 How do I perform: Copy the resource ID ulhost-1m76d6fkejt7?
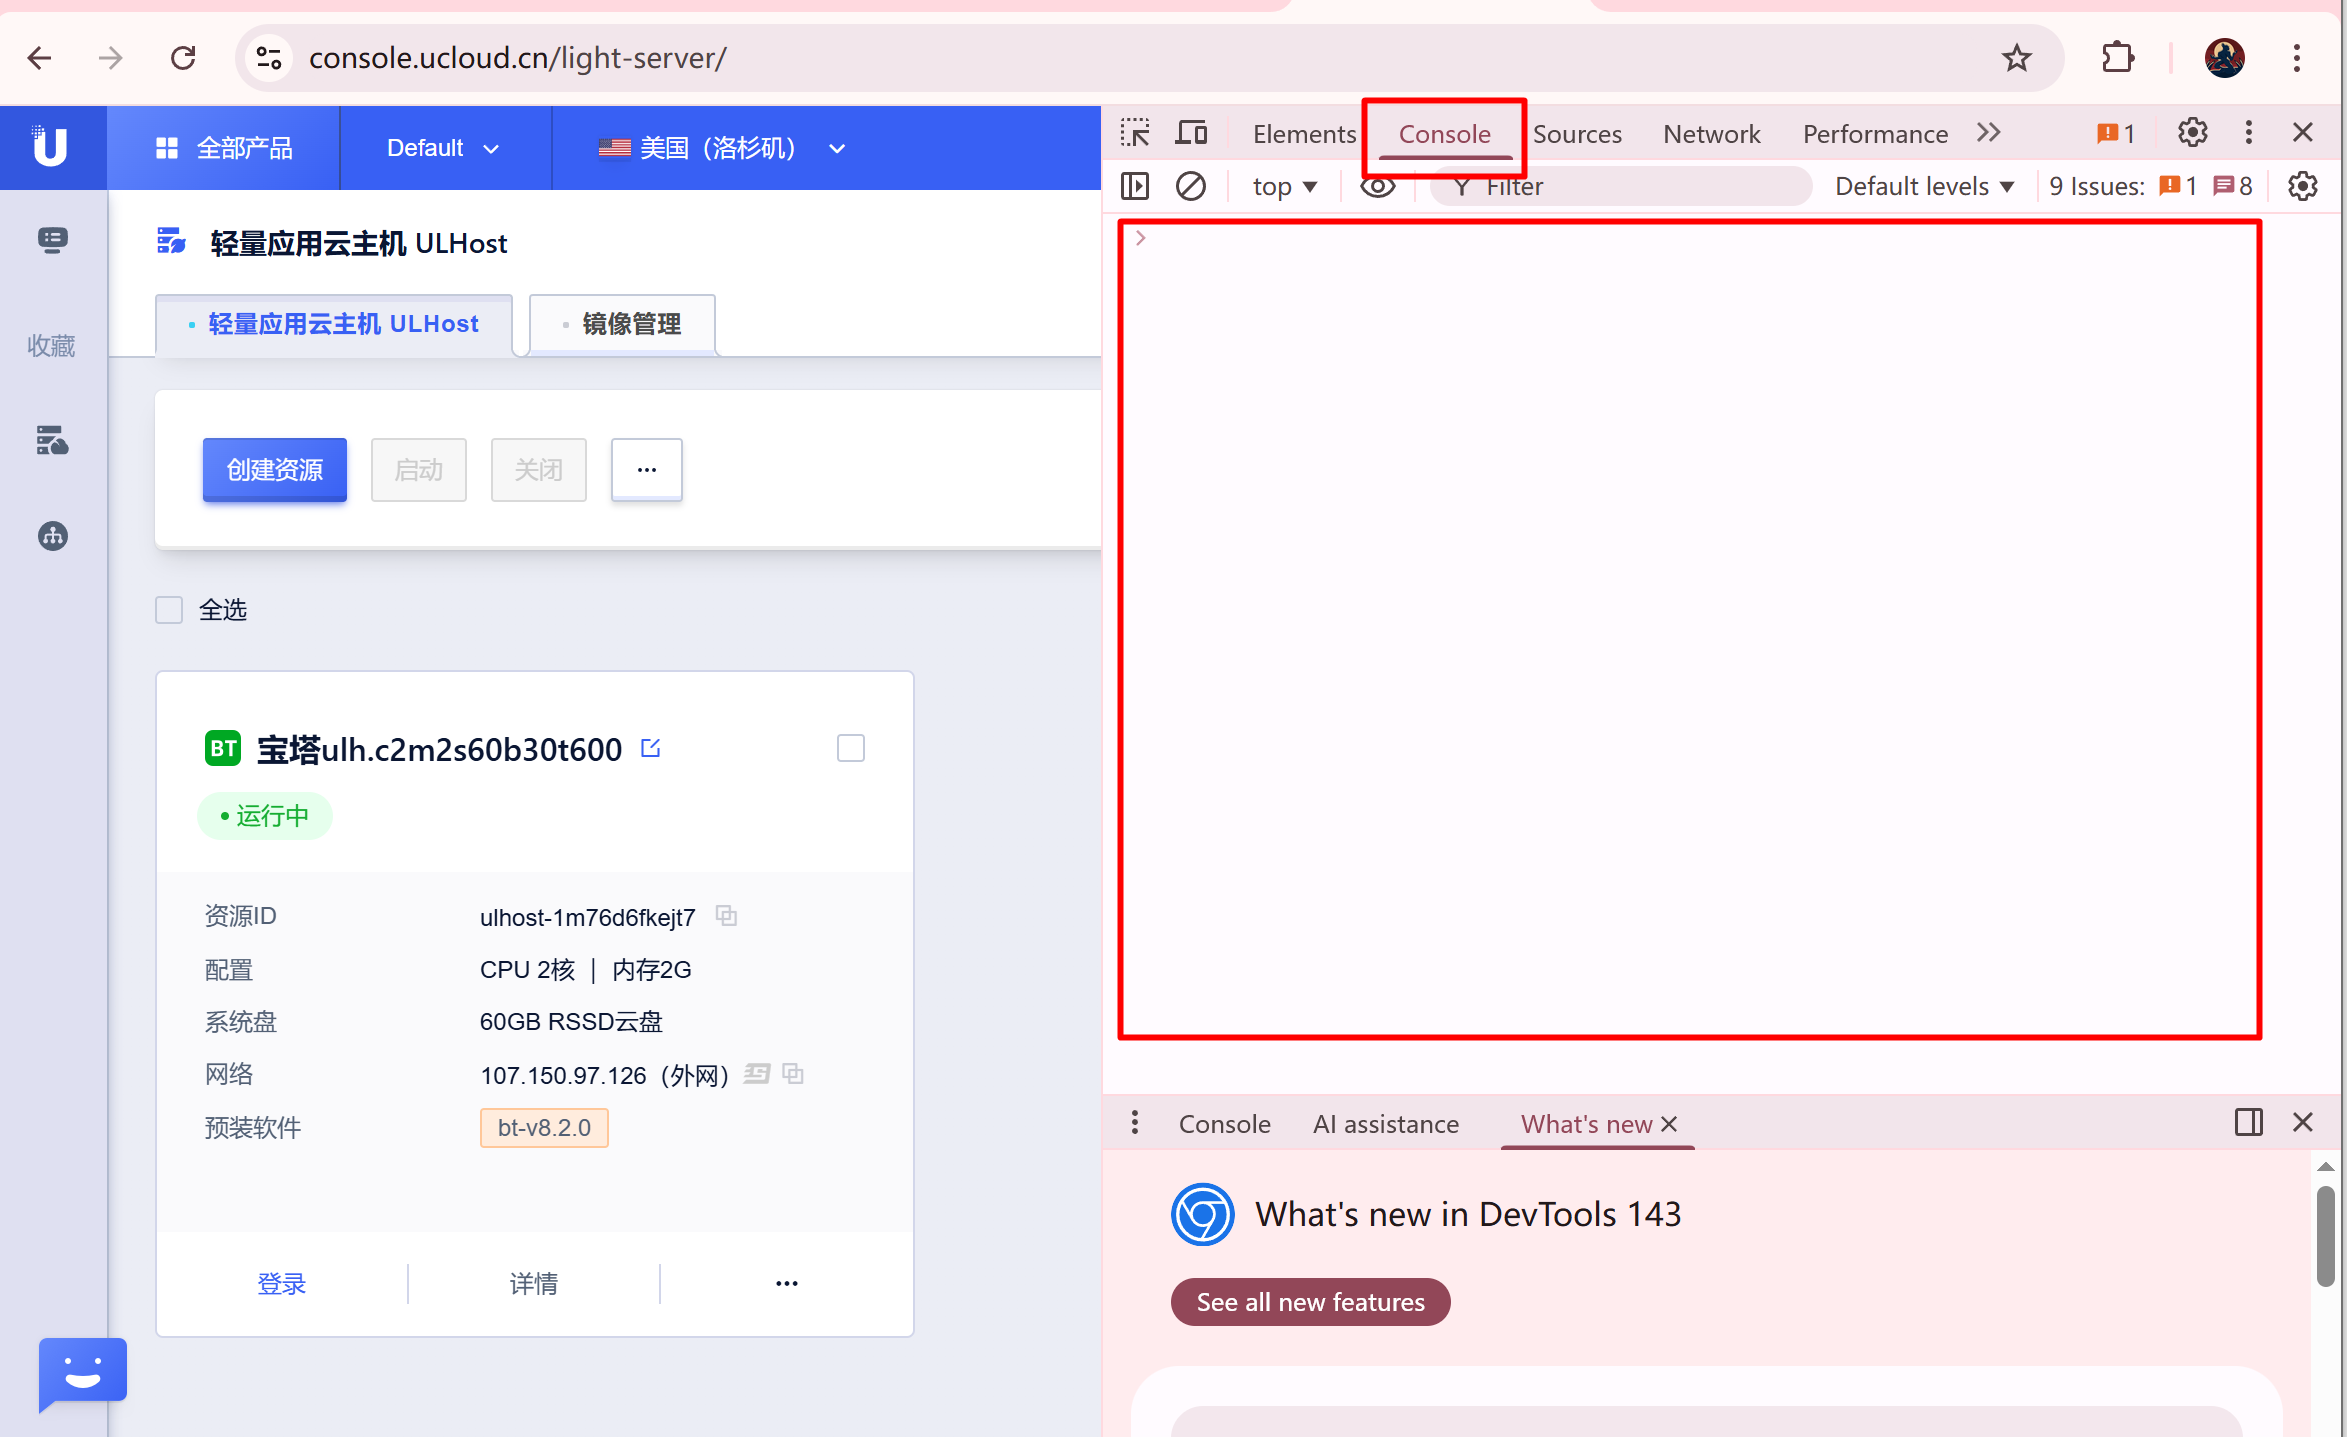click(727, 916)
